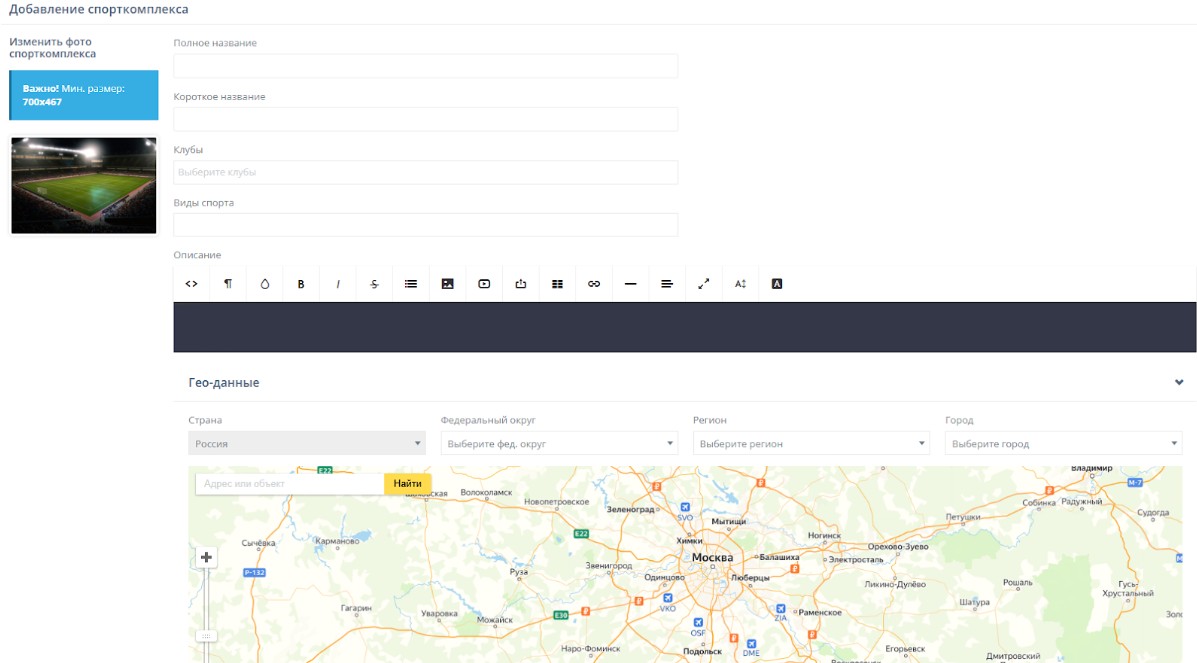Zoom in on the map with plus button

[x=206, y=558]
